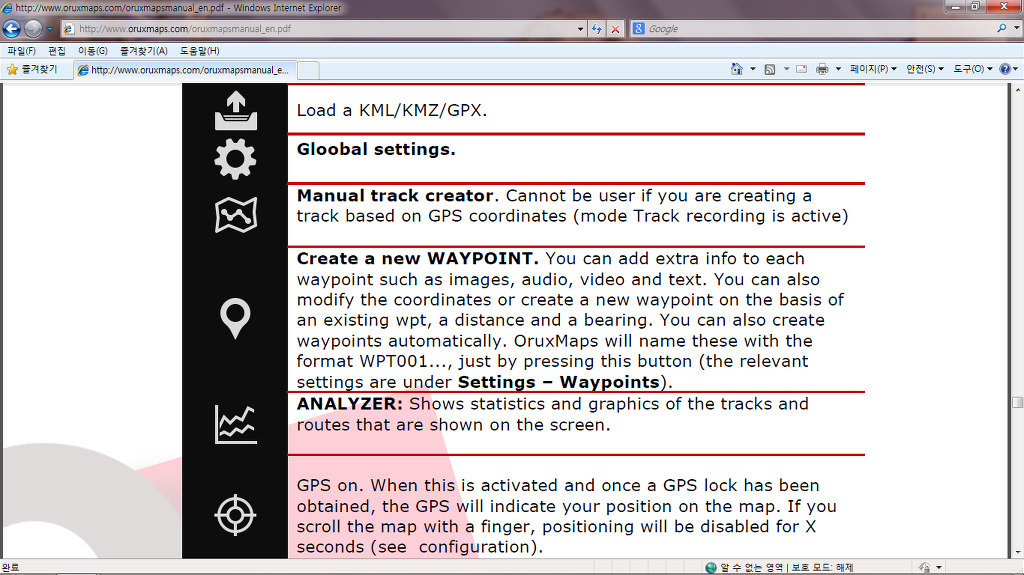Image resolution: width=1024 pixels, height=575 pixels.
Task: Open the 편집 menu
Action: point(57,50)
